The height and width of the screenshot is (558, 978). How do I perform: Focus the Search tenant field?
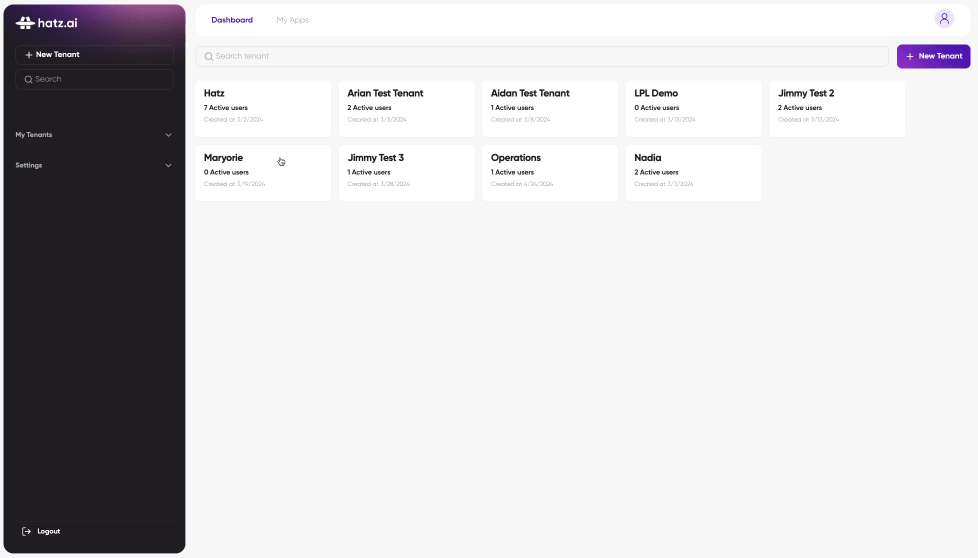click(541, 56)
